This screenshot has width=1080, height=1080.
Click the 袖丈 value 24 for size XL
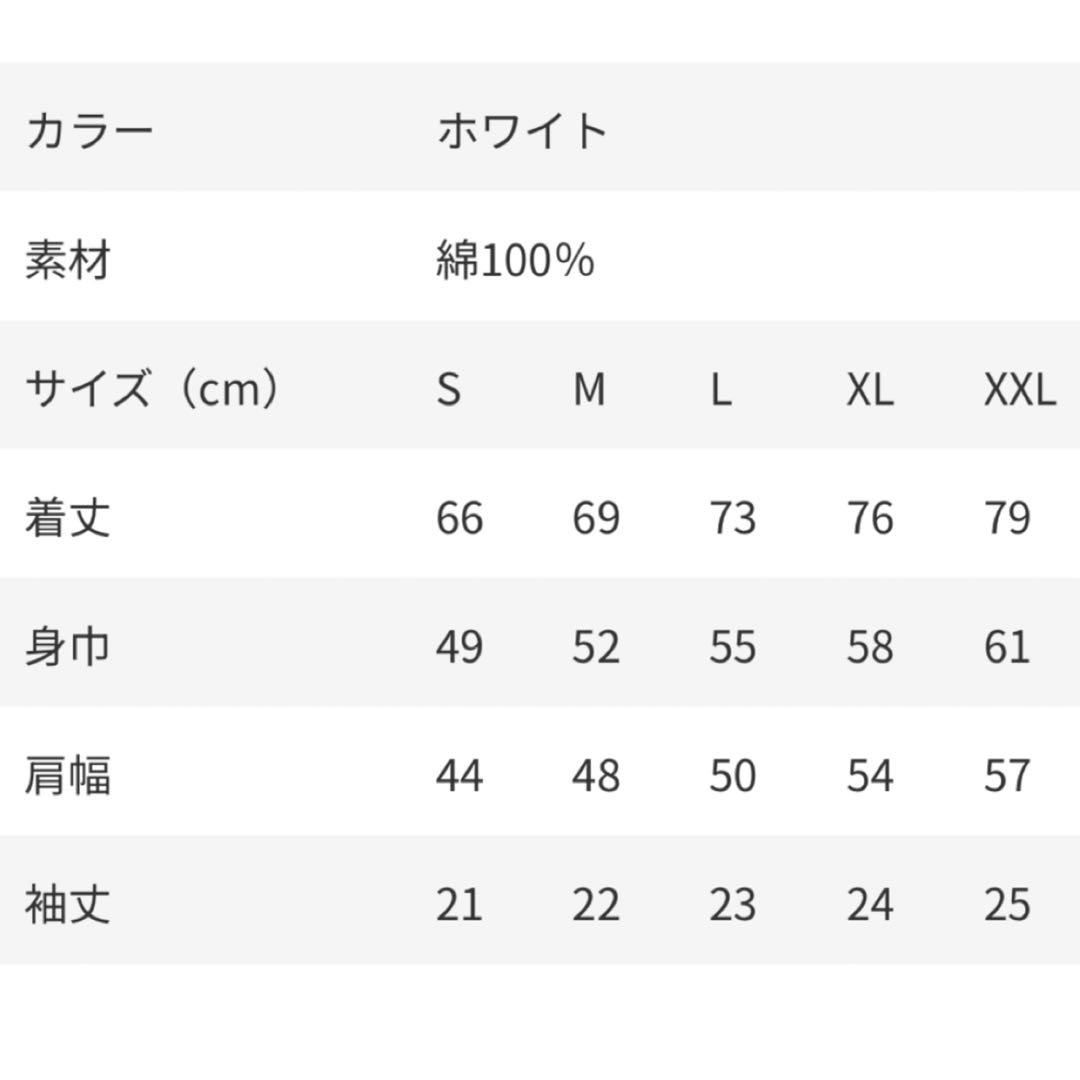coord(869,906)
